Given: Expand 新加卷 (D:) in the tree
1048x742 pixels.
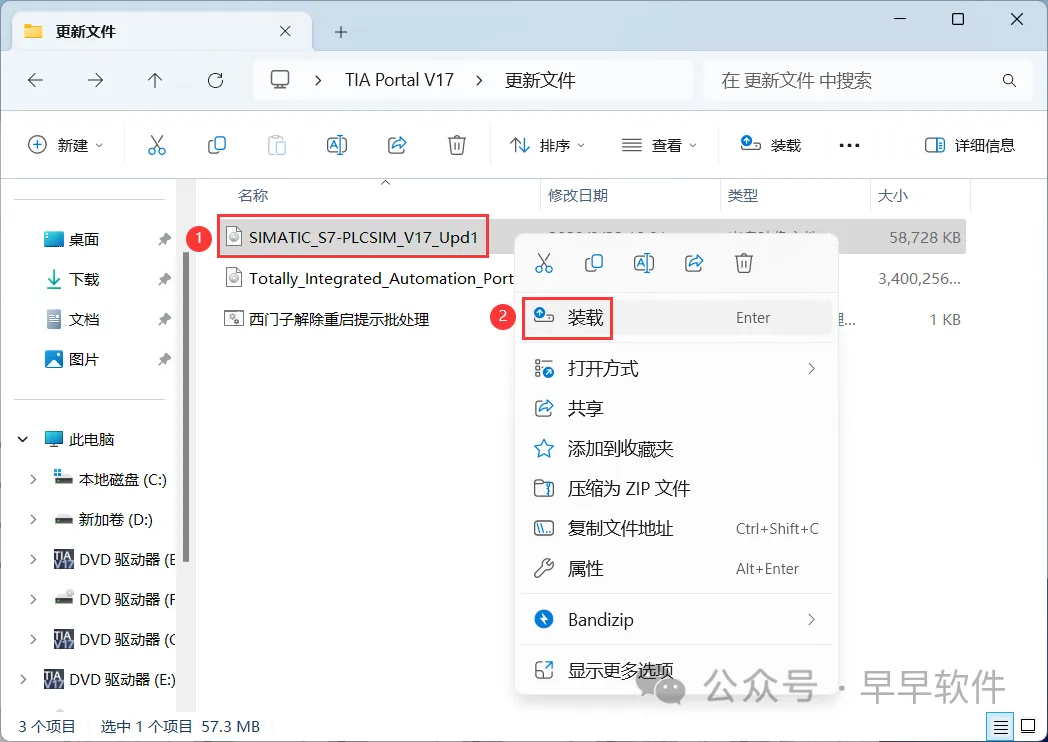Looking at the screenshot, I should [33, 520].
